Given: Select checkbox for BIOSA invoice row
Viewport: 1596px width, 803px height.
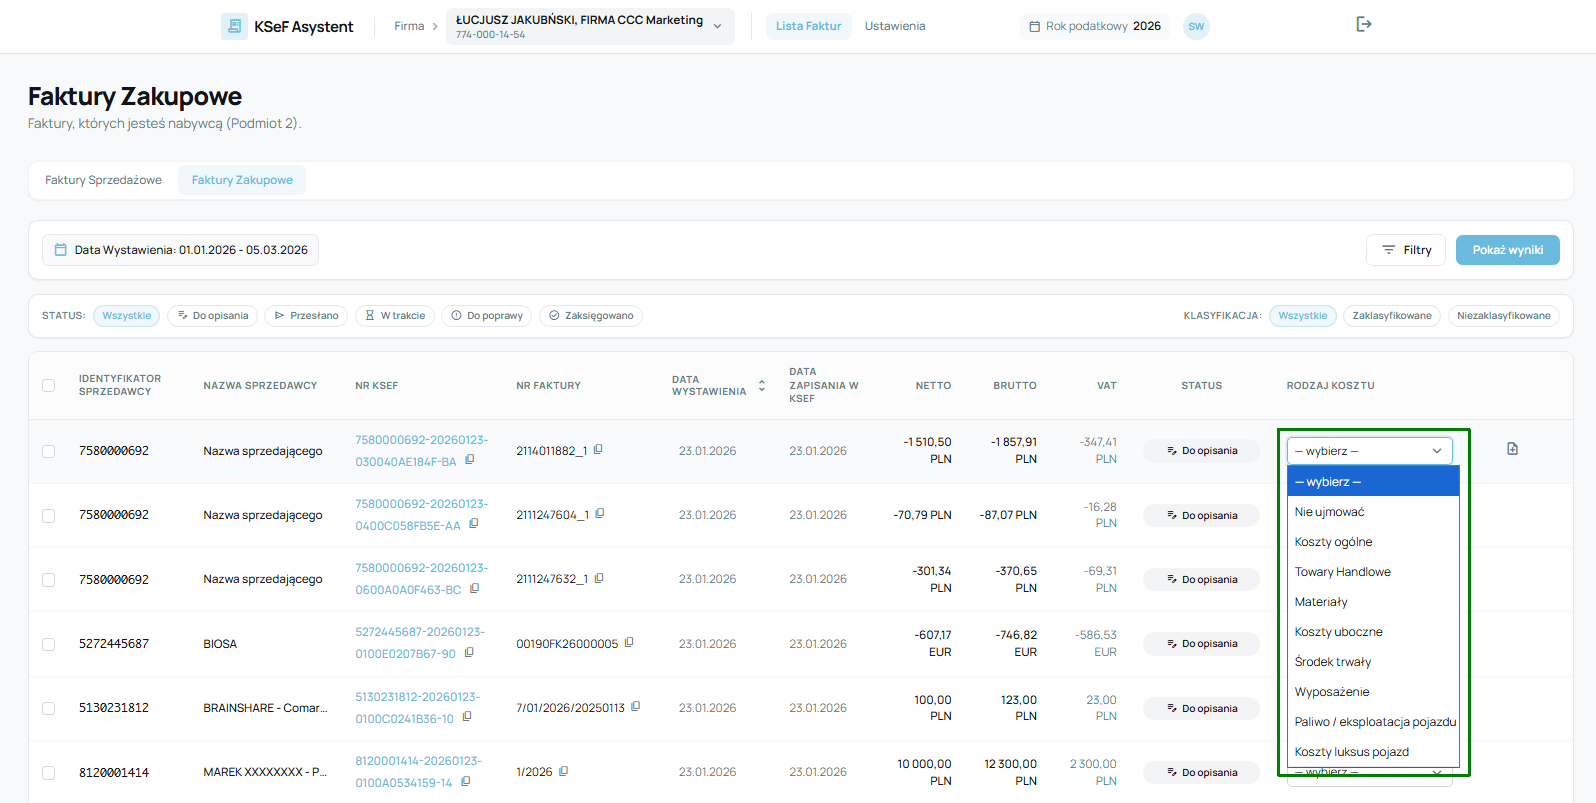Looking at the screenshot, I should pyautogui.click(x=48, y=644).
